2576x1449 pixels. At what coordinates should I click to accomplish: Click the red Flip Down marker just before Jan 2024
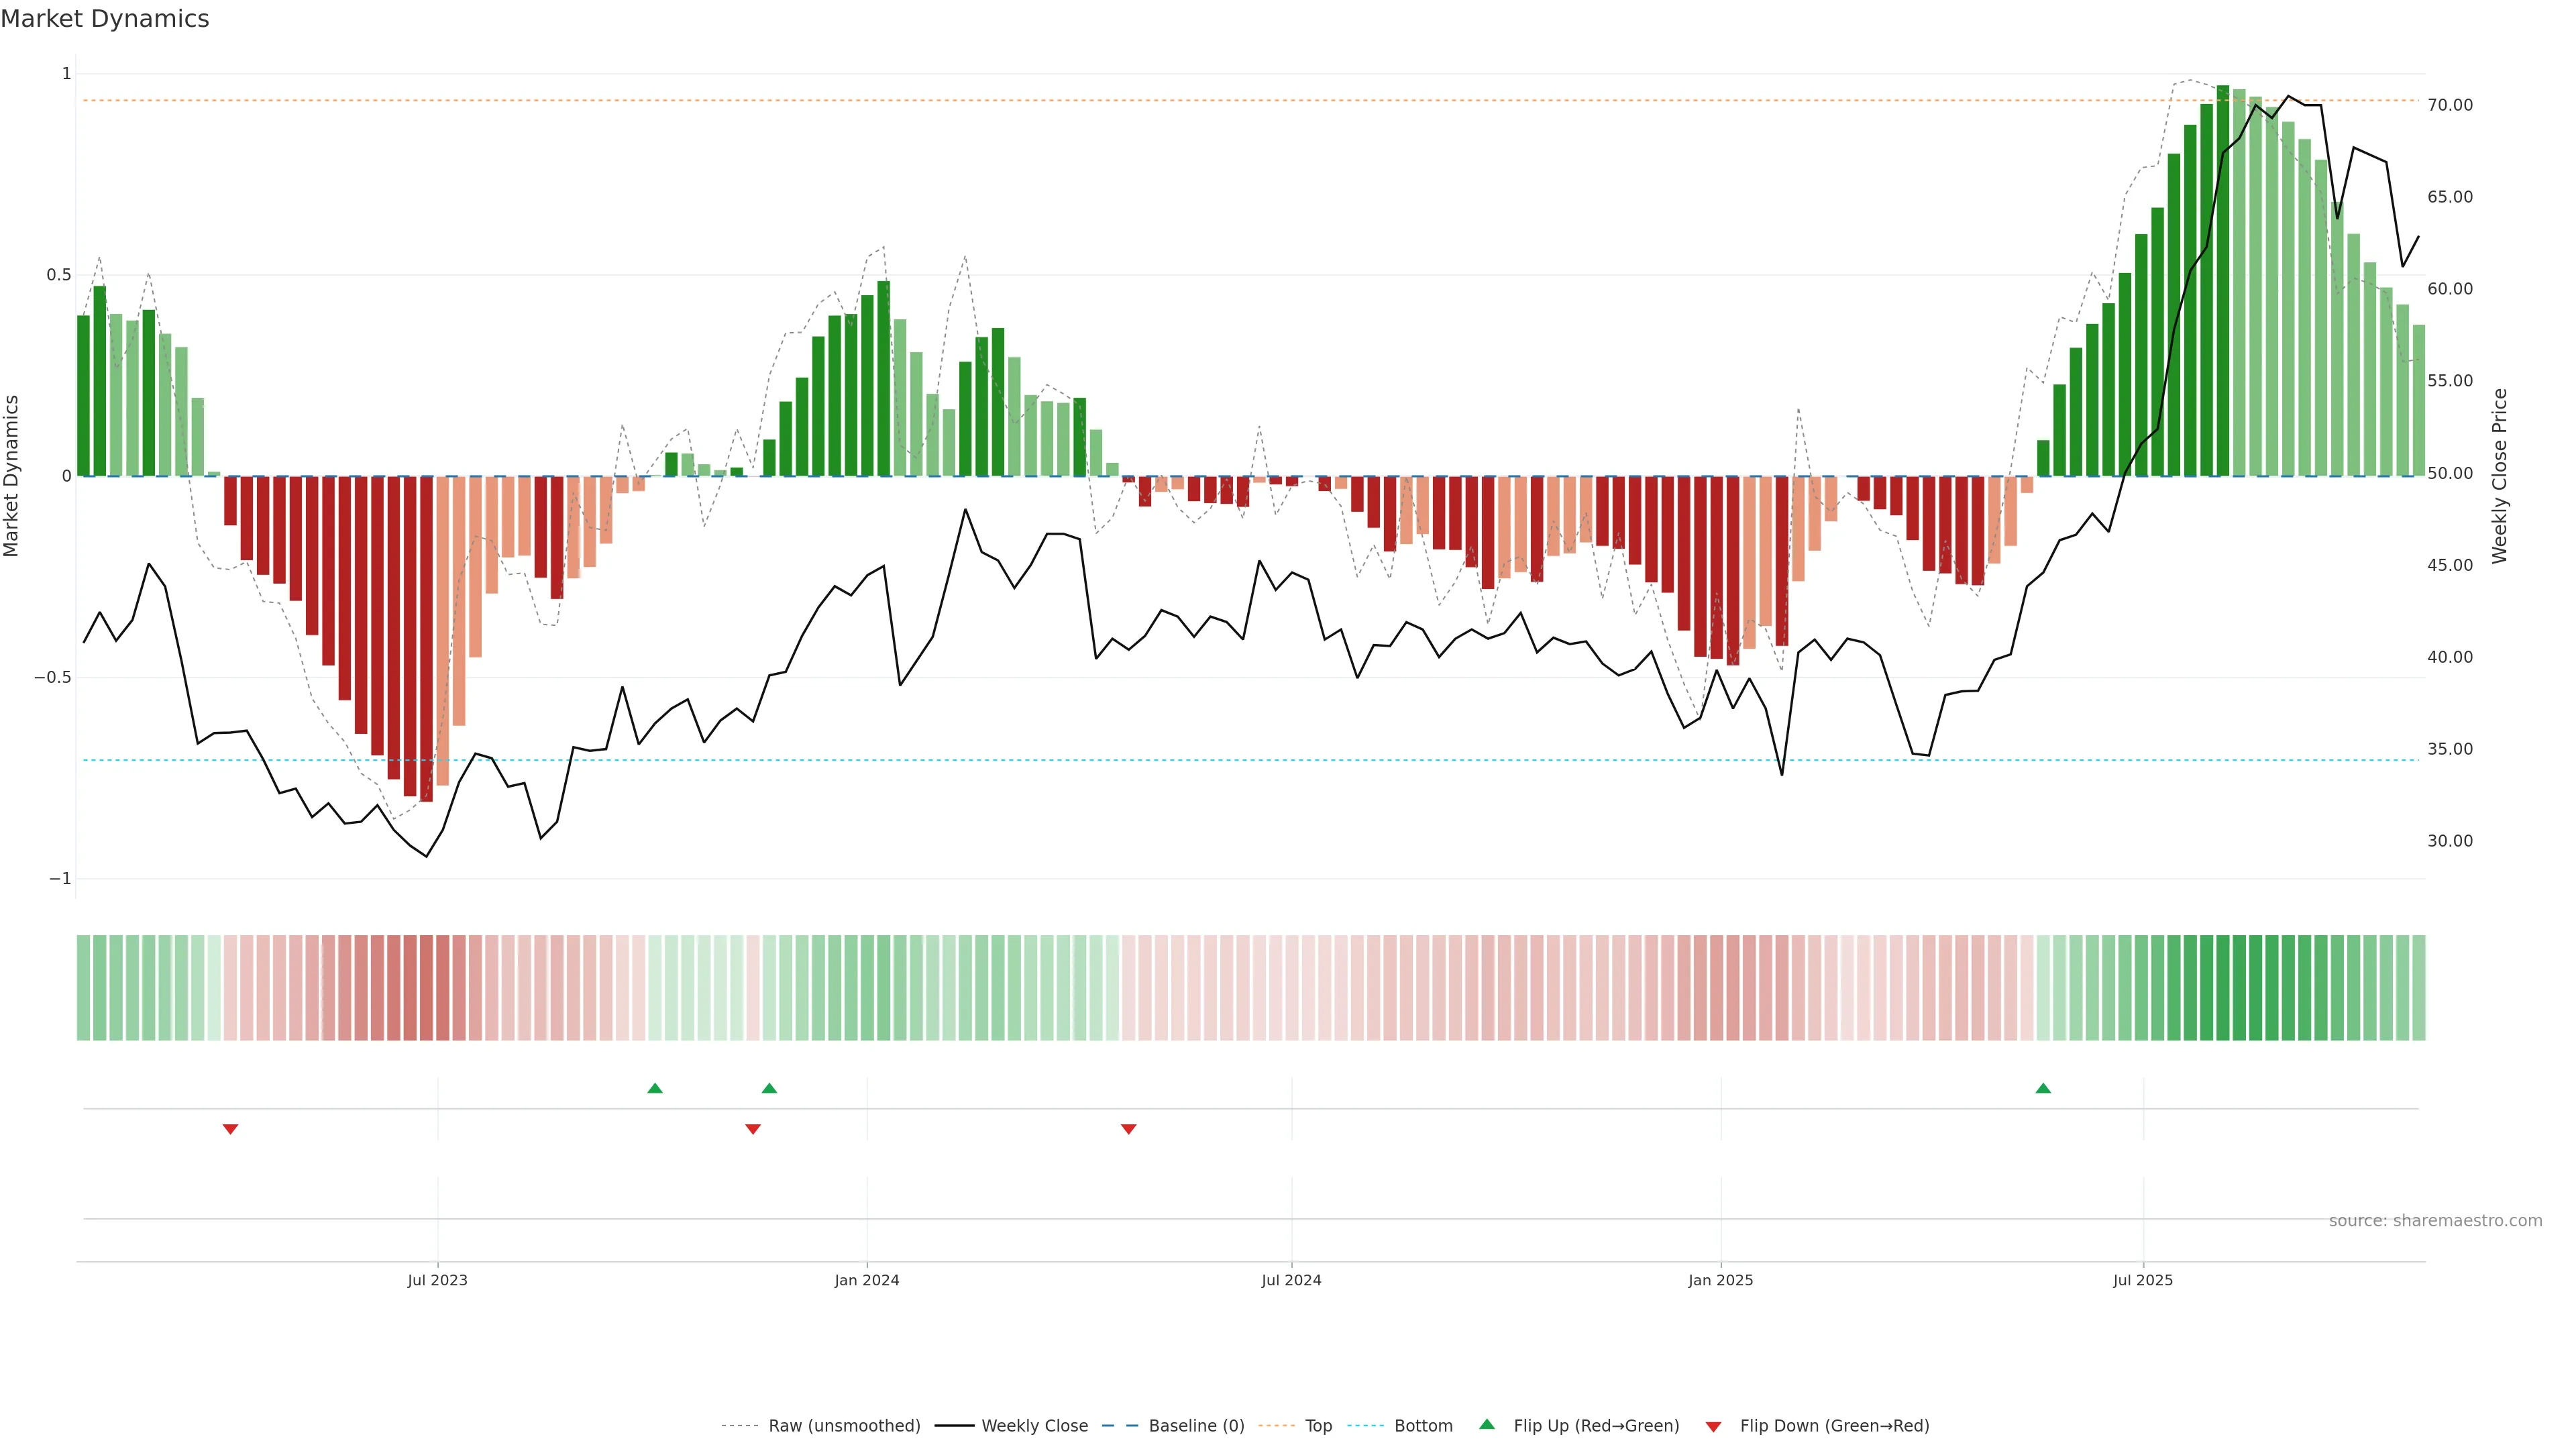coord(753,1129)
